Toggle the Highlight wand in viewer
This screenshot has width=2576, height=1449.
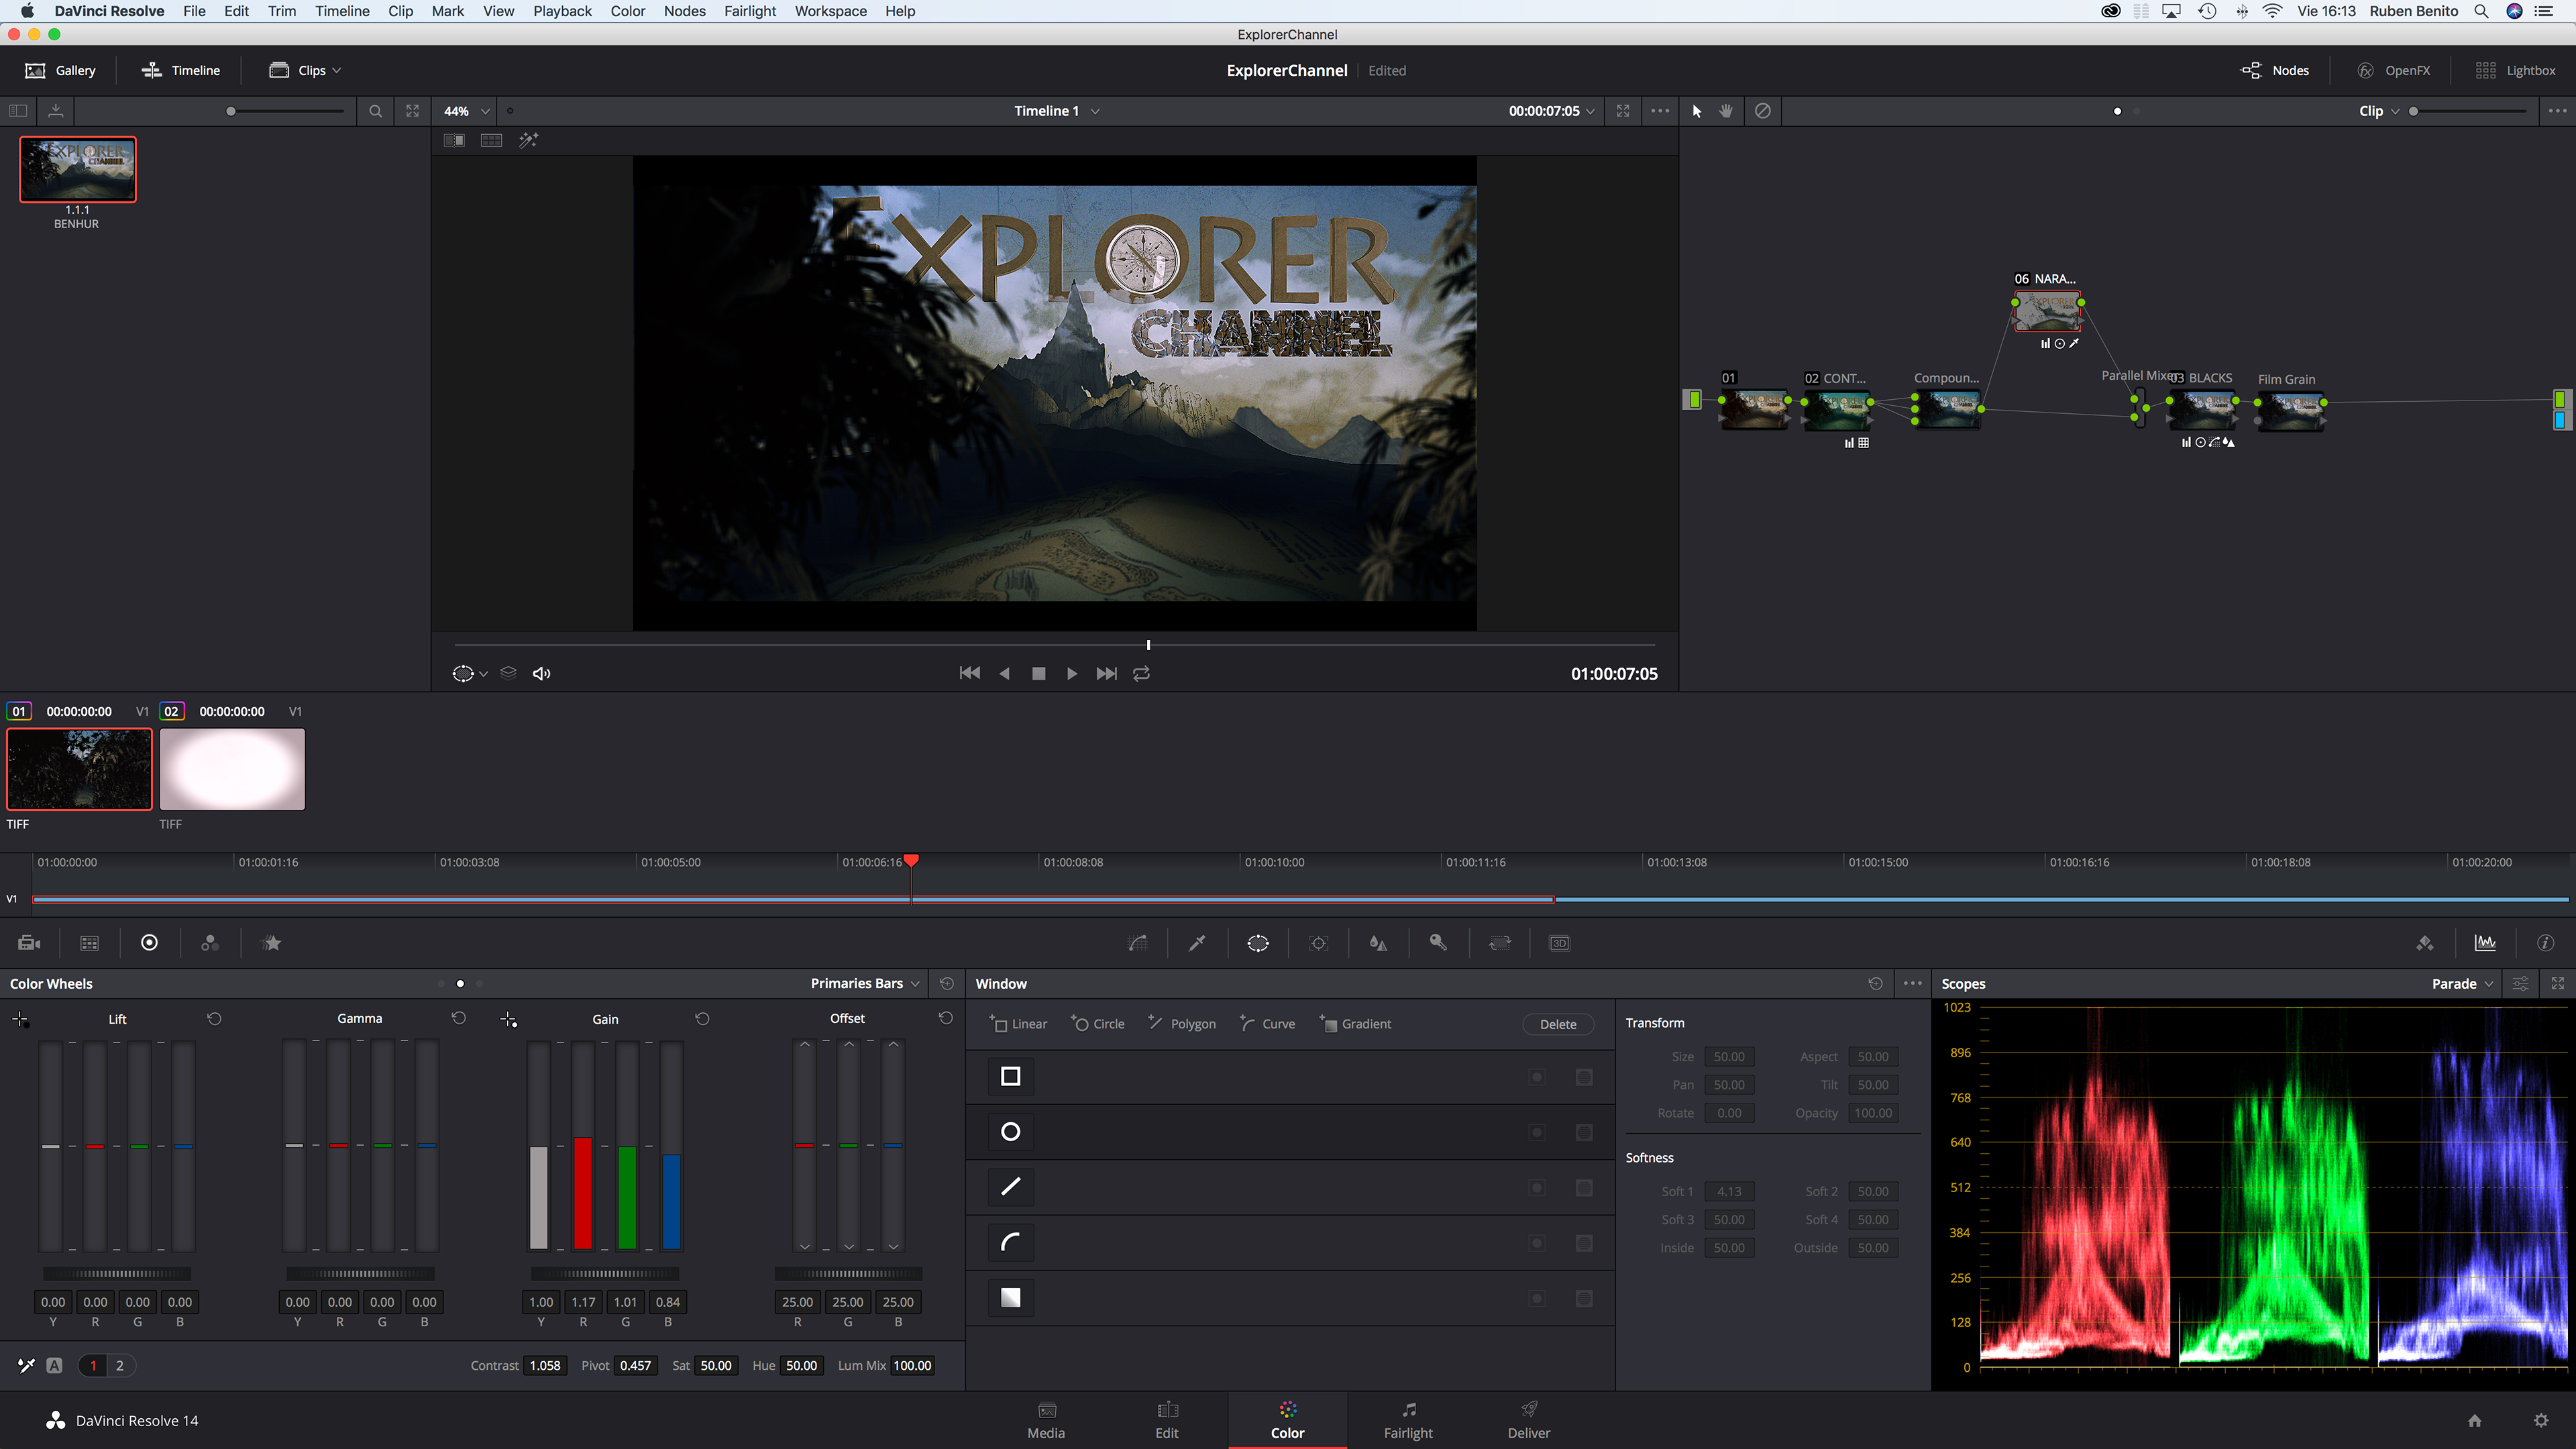click(529, 140)
